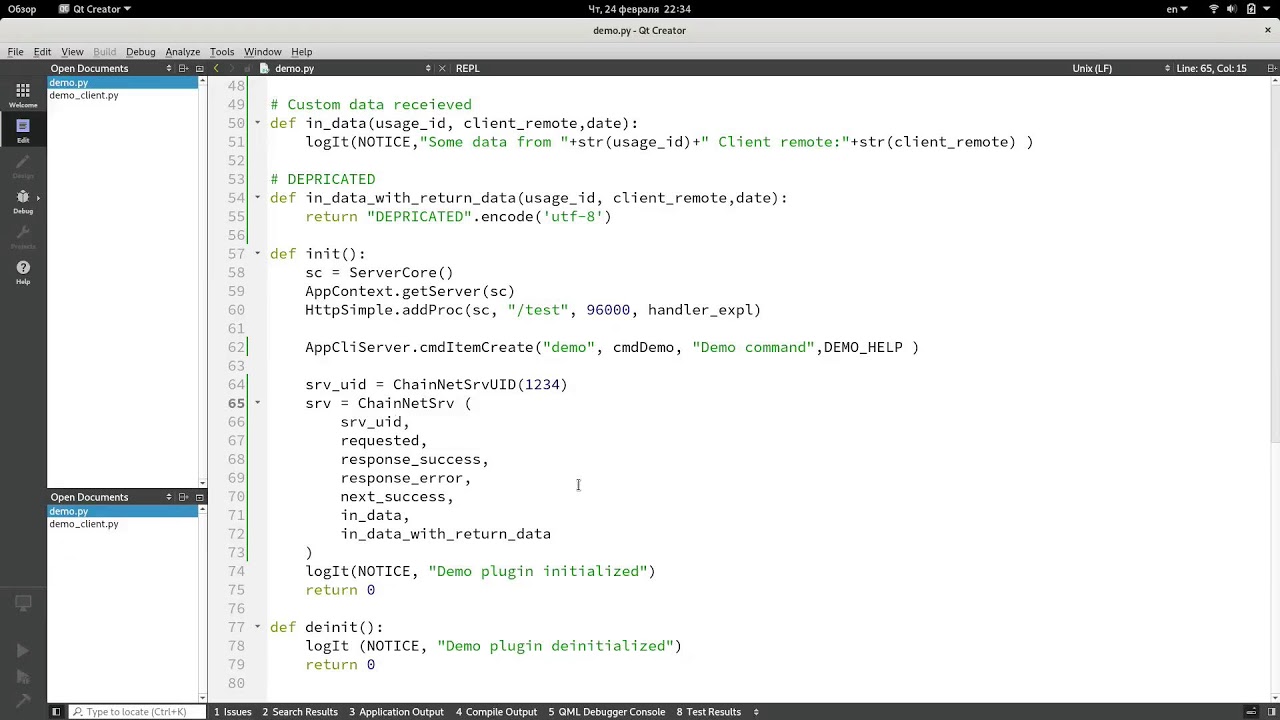1280x720 pixels.
Task: Collapse the deinit function at line 77
Action: tap(257, 627)
